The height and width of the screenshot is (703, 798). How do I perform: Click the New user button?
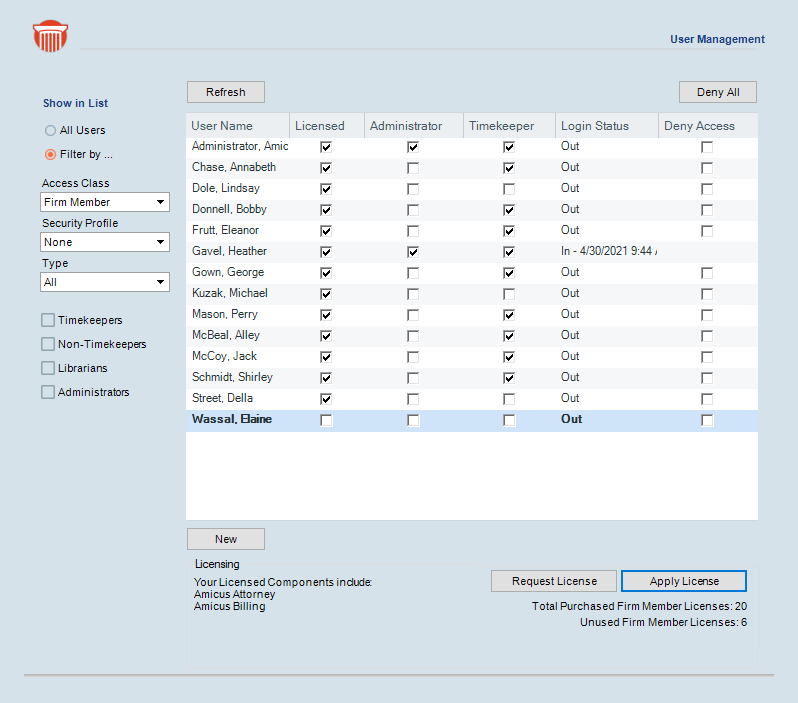(226, 539)
